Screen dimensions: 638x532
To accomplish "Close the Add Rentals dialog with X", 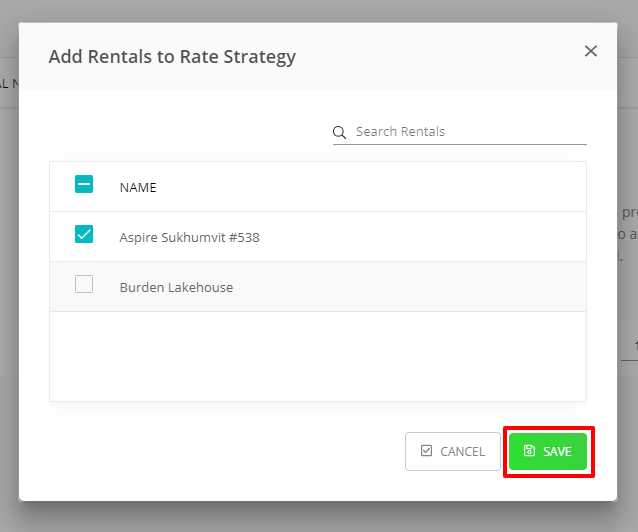I will [590, 51].
